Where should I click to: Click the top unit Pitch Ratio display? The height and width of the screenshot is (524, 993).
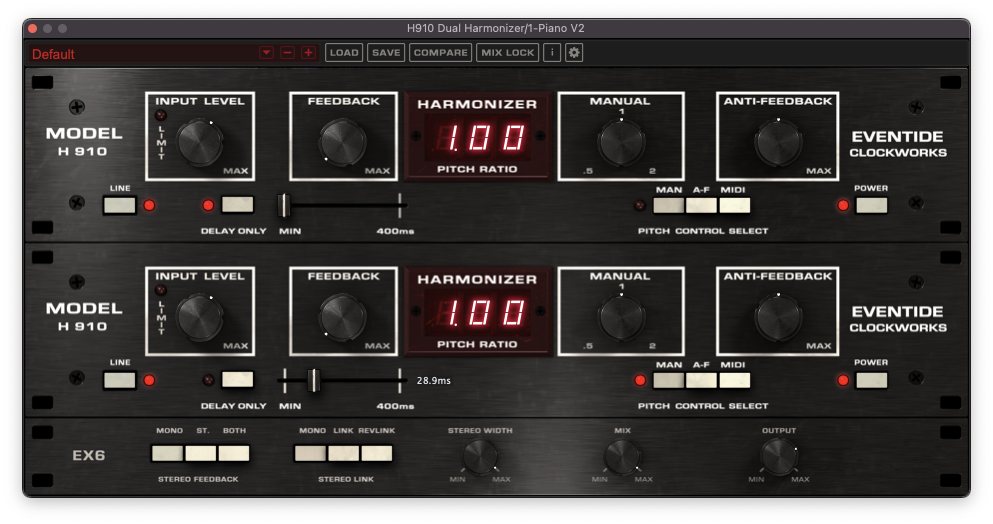(x=478, y=137)
